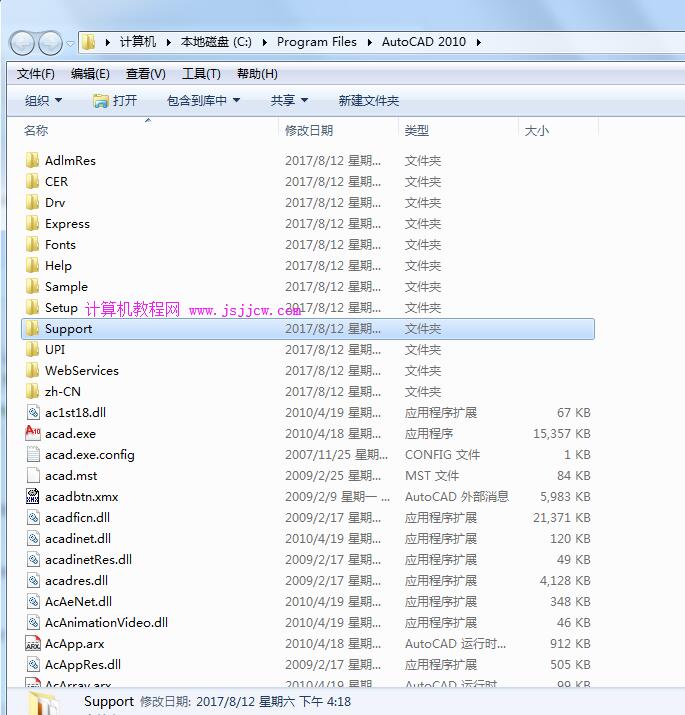Select the UPI folder icon
Image resolution: width=685 pixels, height=715 pixels.
coord(32,349)
